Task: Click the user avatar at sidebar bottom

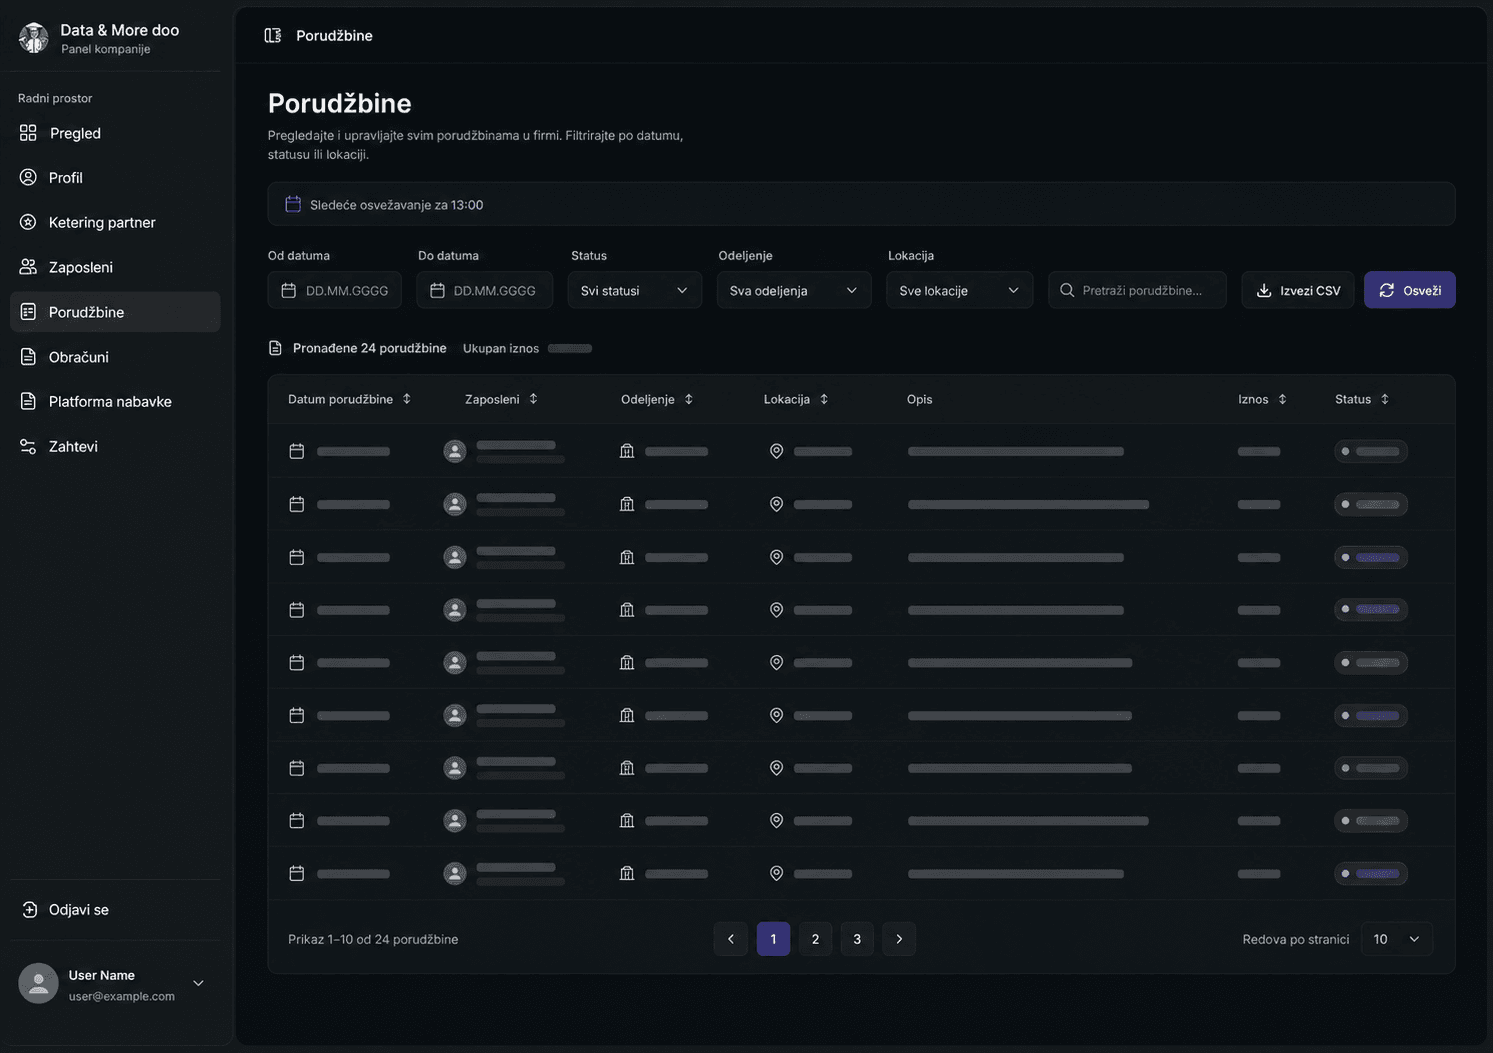Action: pyautogui.click(x=38, y=983)
